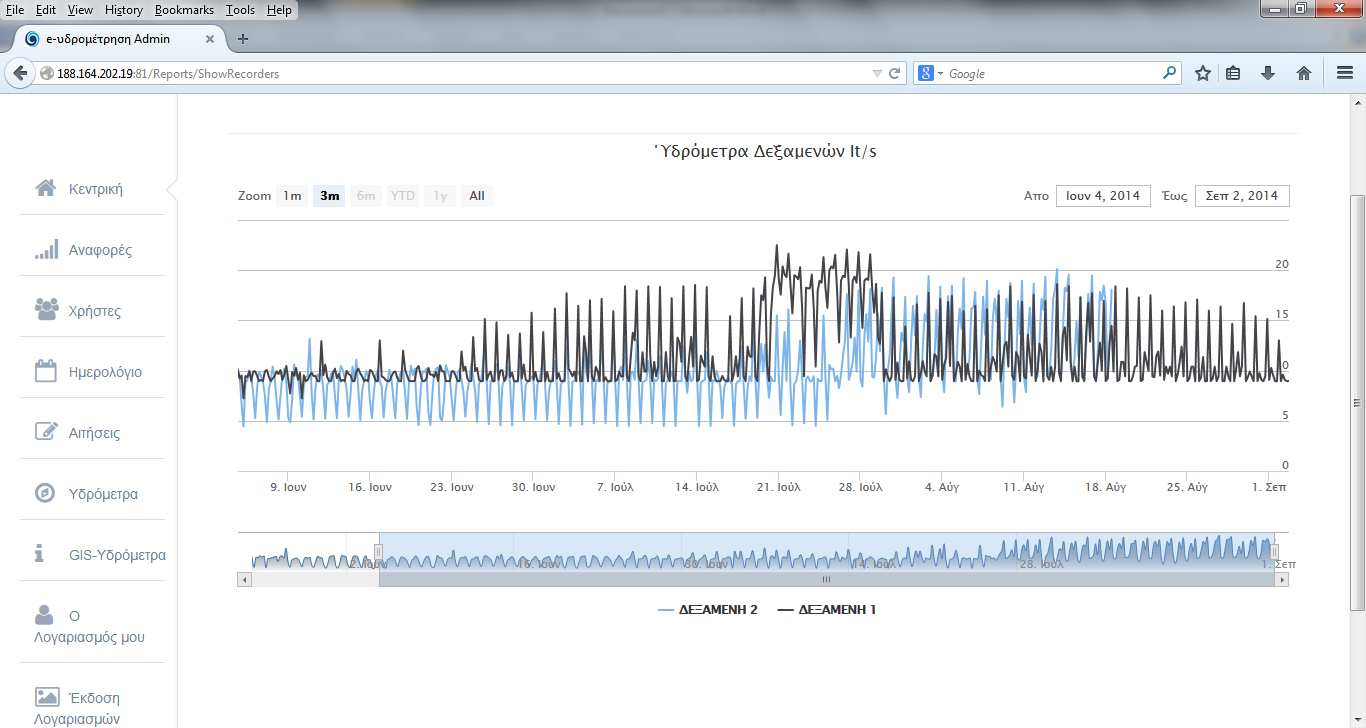The height and width of the screenshot is (728, 1366).
Task: Toggle ΔΕΞΑΜΕΝΗ 2 series in legend
Action: [x=708, y=609]
